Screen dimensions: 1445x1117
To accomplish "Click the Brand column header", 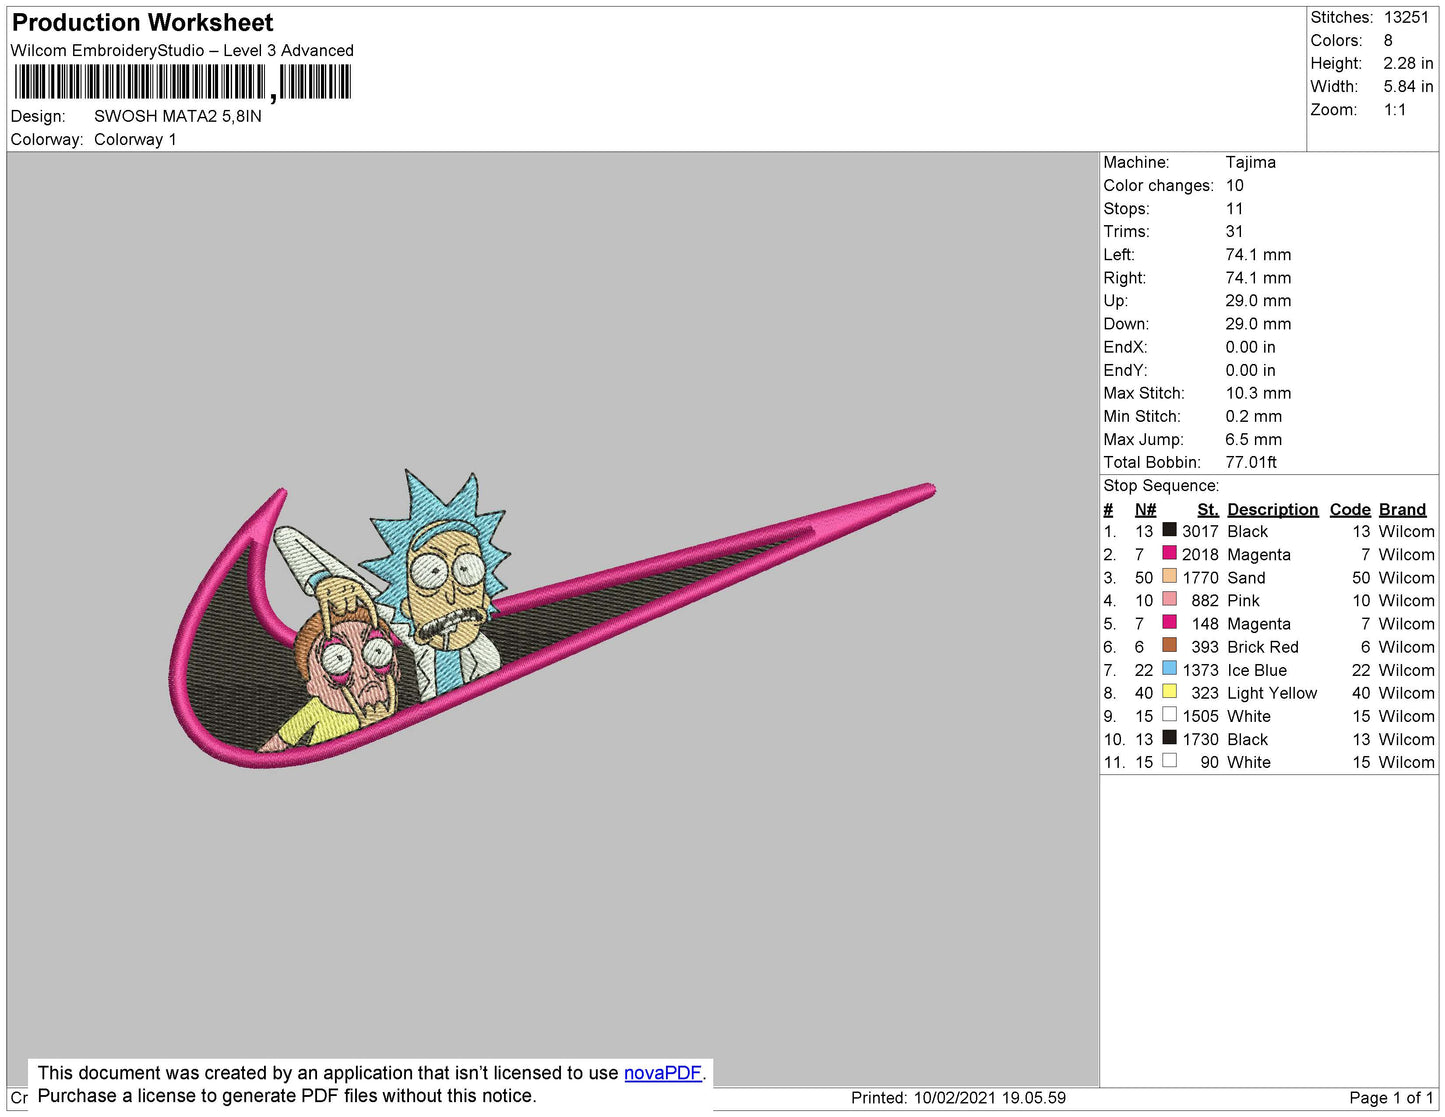I will coord(1402,509).
